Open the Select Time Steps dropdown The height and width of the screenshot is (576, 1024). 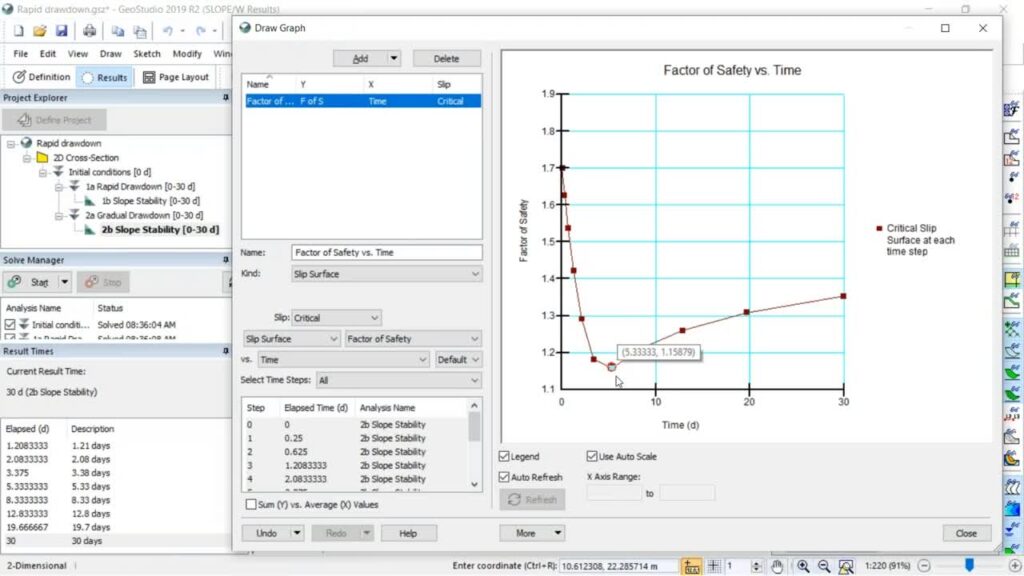398,380
